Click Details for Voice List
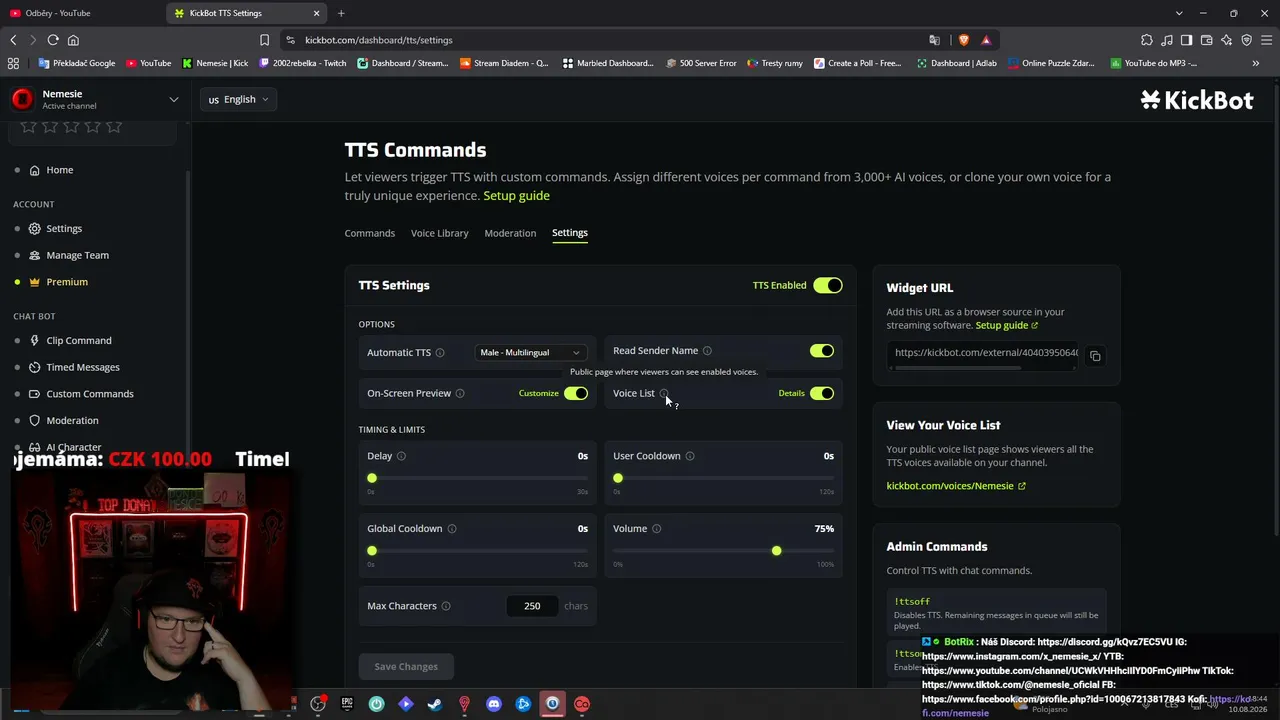The width and height of the screenshot is (1280, 720). tap(792, 394)
